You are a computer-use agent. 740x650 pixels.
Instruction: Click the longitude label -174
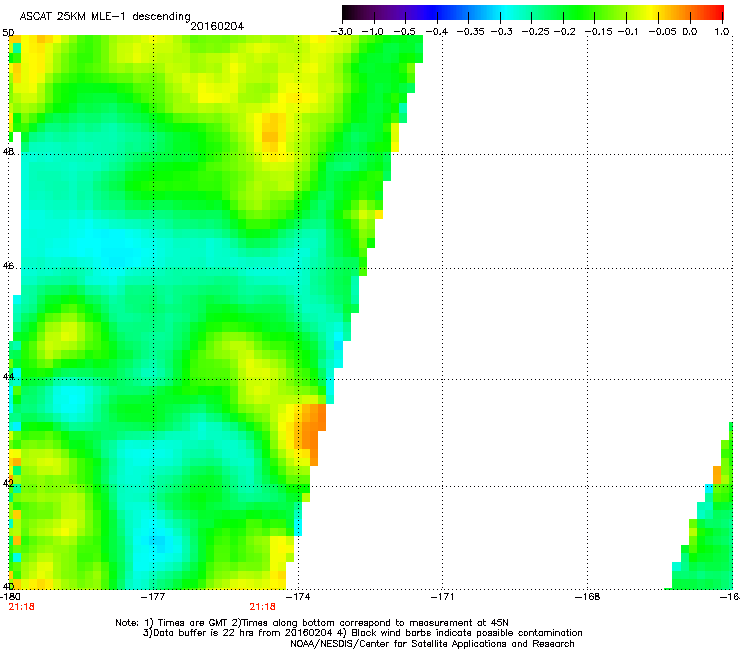click(x=298, y=597)
